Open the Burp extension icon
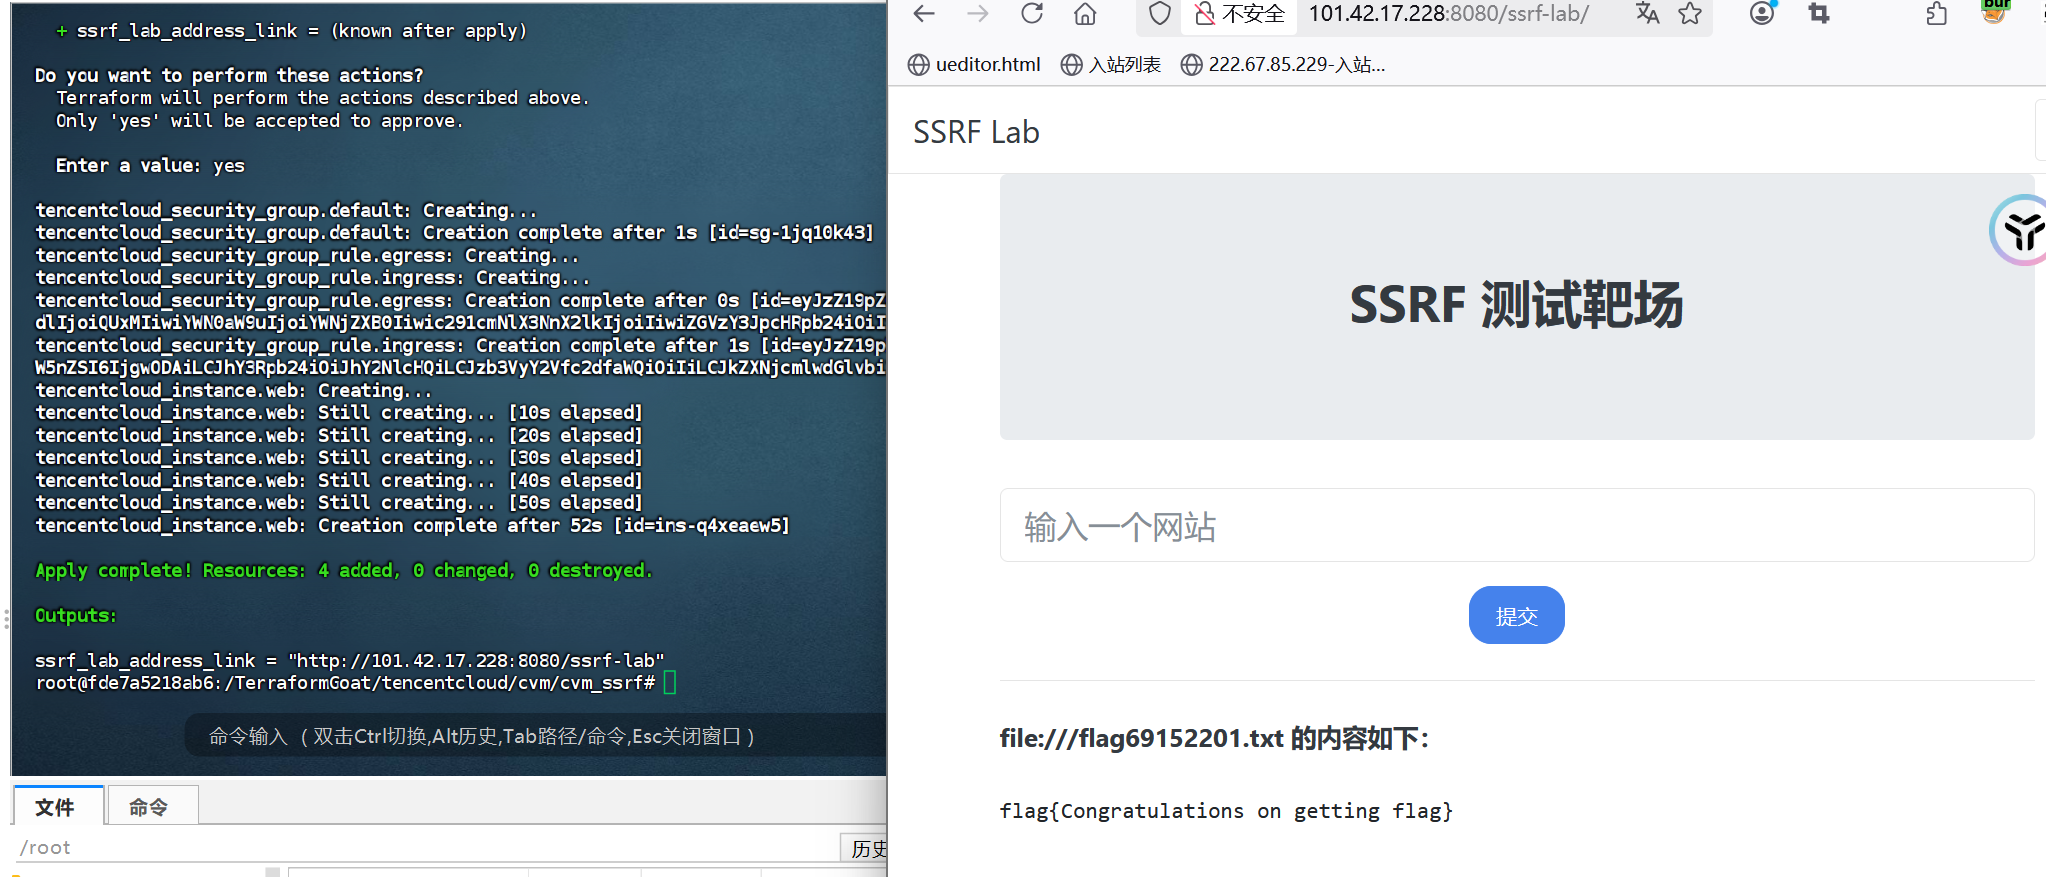This screenshot has height=877, width=2046. coord(1996,10)
